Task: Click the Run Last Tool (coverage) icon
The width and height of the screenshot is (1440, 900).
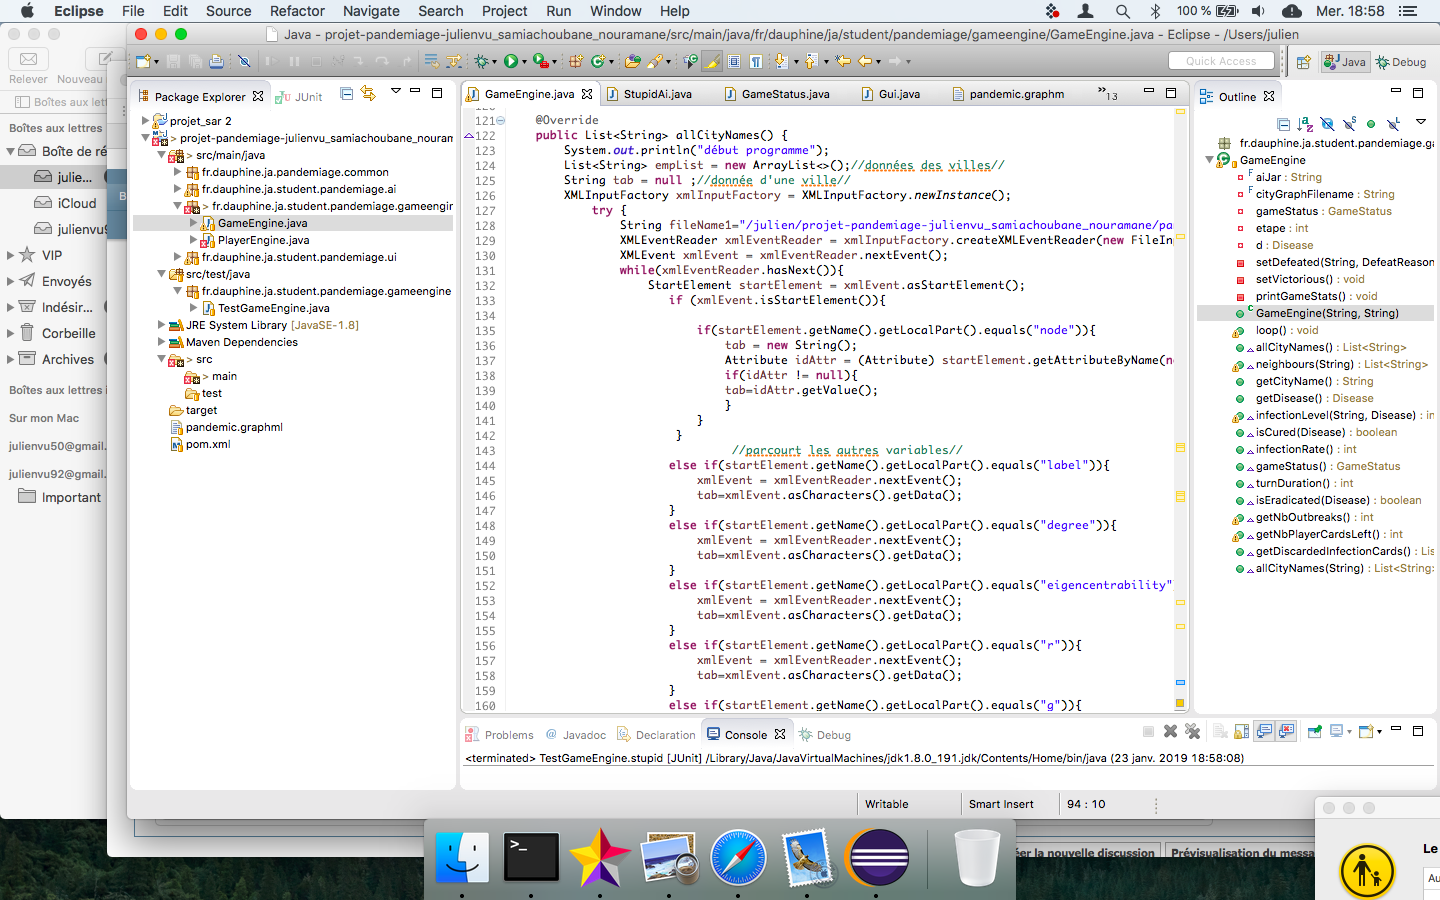Action: [540, 61]
